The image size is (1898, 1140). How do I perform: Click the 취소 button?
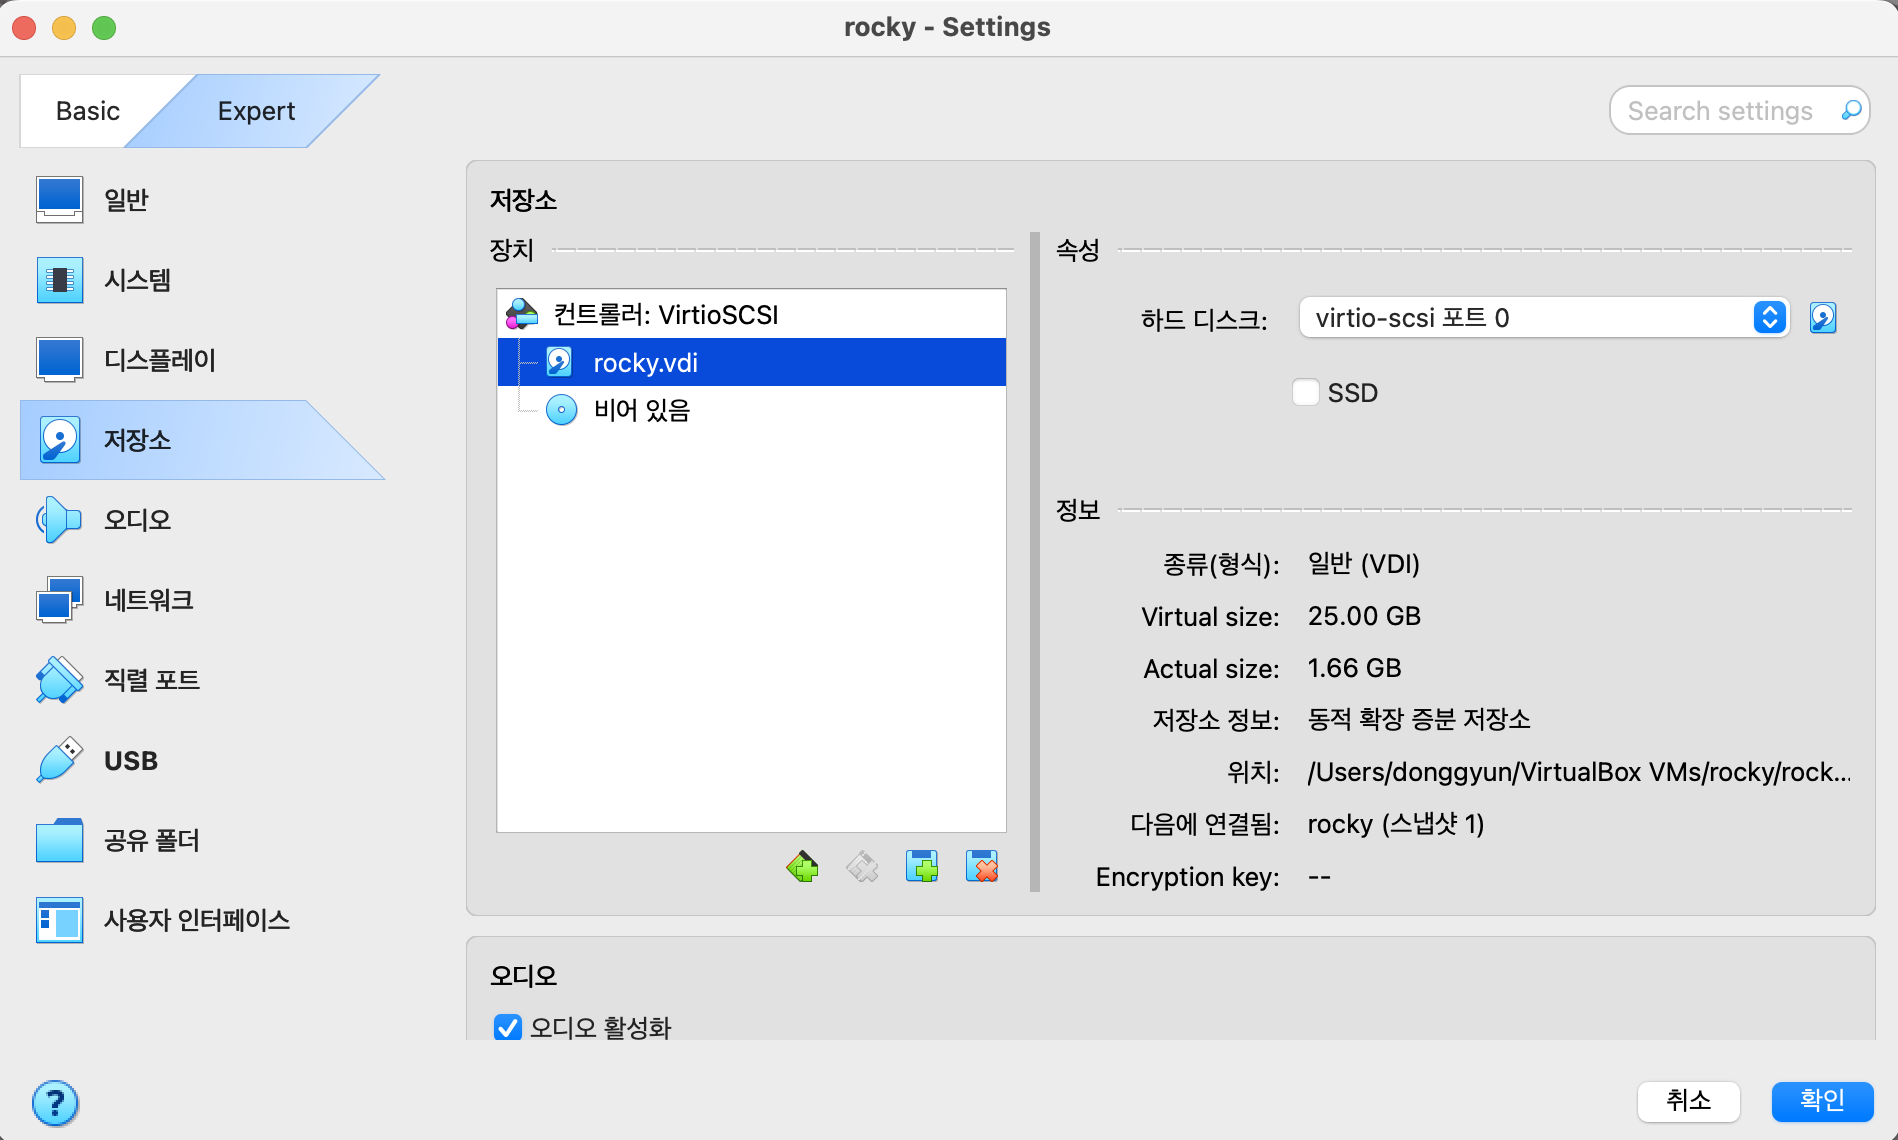click(1688, 1101)
